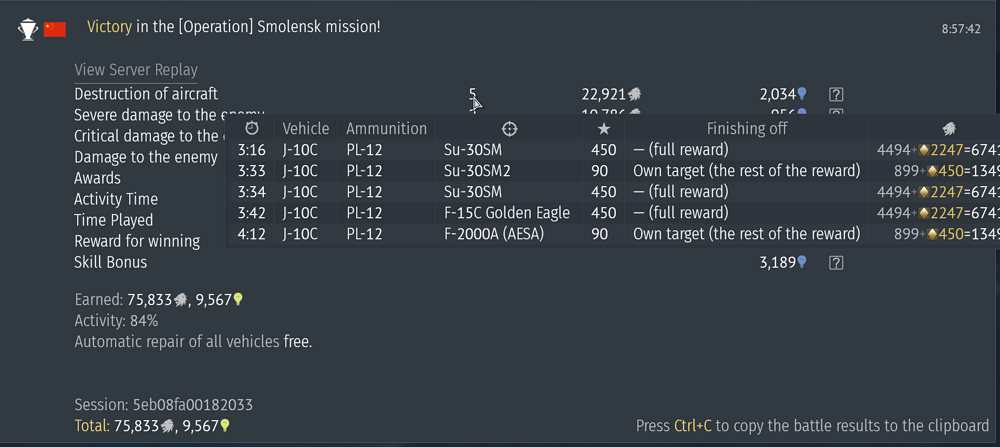This screenshot has width=1000, height=447.
Task: Click question mark beside Destruction of aircraft
Action: [837, 94]
